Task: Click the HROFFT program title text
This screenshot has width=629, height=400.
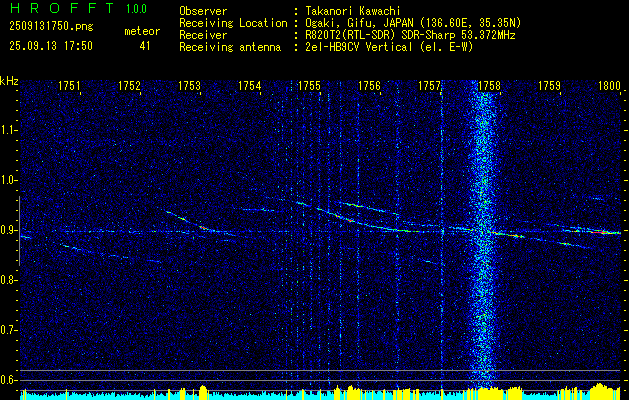Action: 61,8
